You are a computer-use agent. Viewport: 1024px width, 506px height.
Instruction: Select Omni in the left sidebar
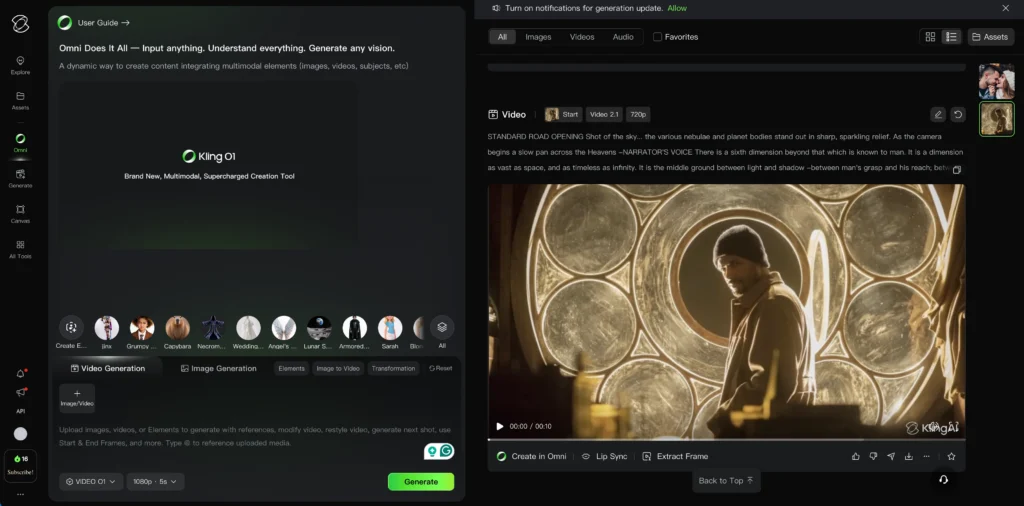(20, 142)
